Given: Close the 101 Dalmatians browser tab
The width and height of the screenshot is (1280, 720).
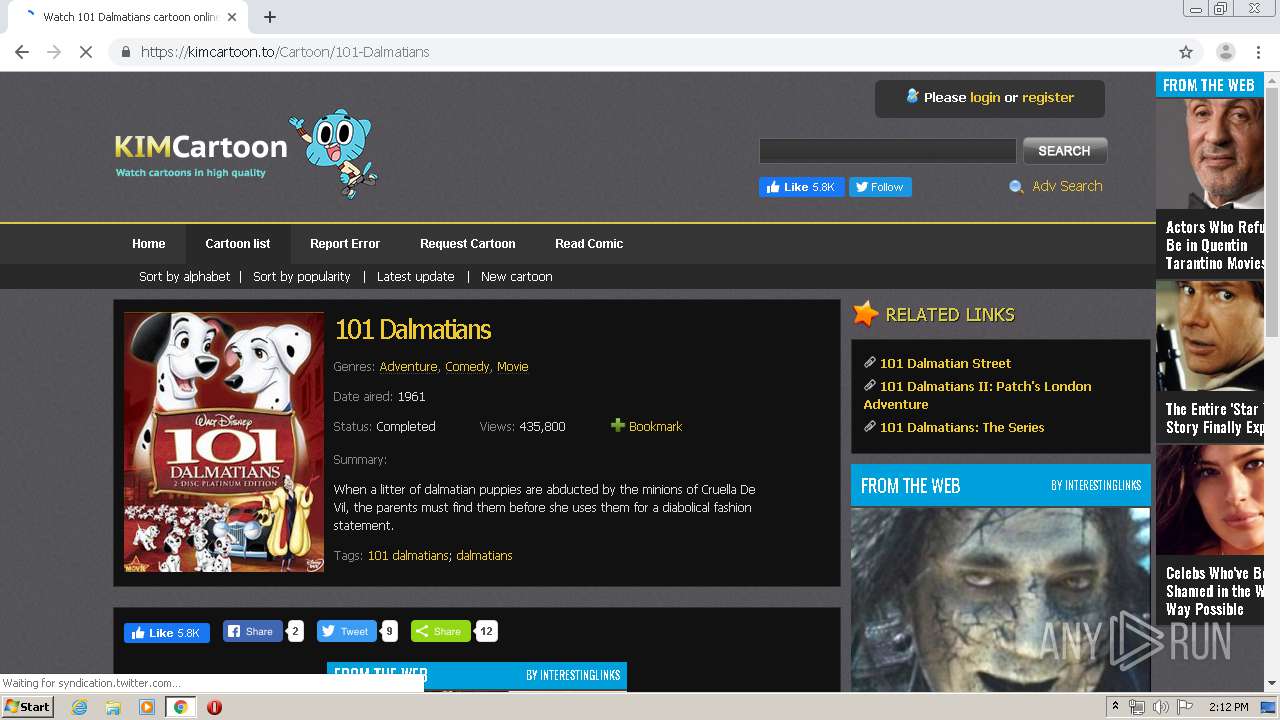Looking at the screenshot, I should click(232, 17).
